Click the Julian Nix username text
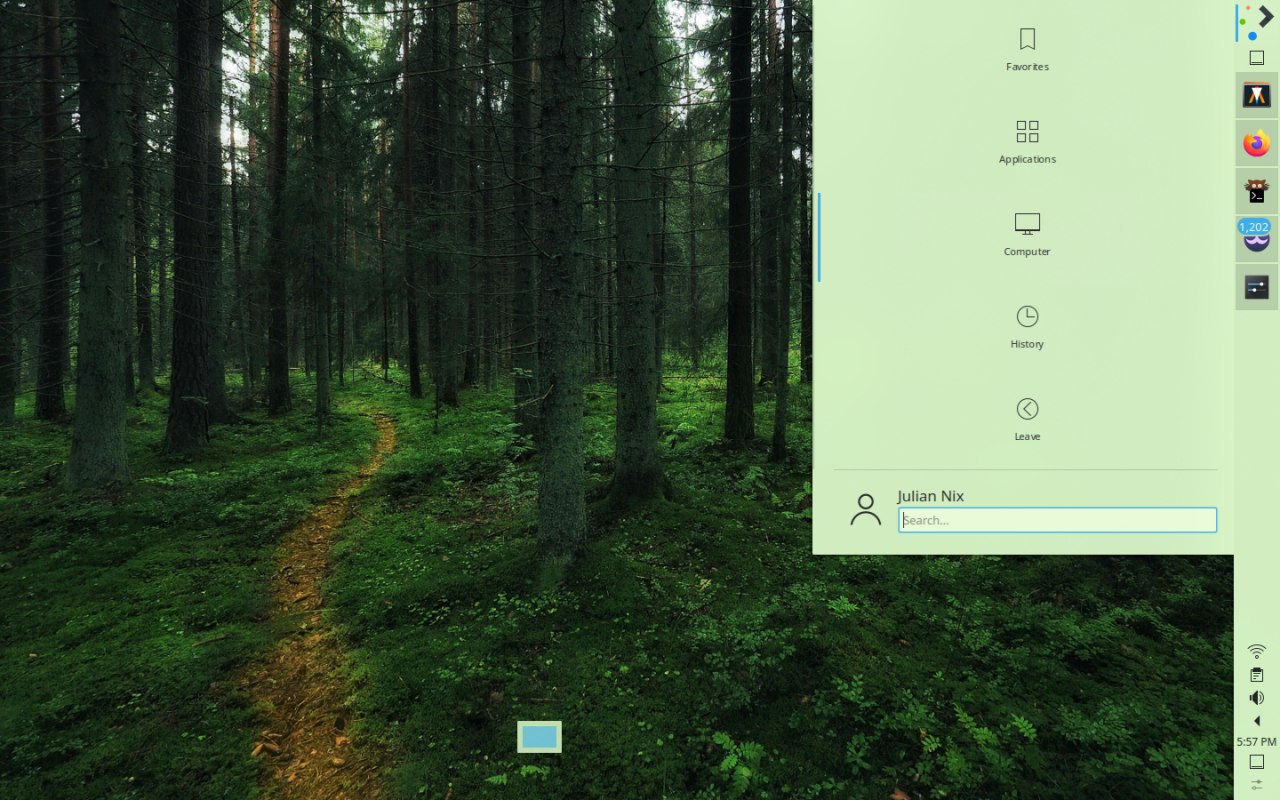 [930, 496]
